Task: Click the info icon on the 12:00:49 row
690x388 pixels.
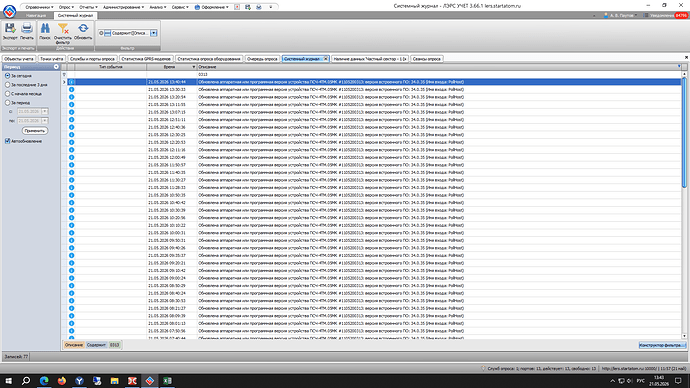Action: pyautogui.click(x=71, y=157)
